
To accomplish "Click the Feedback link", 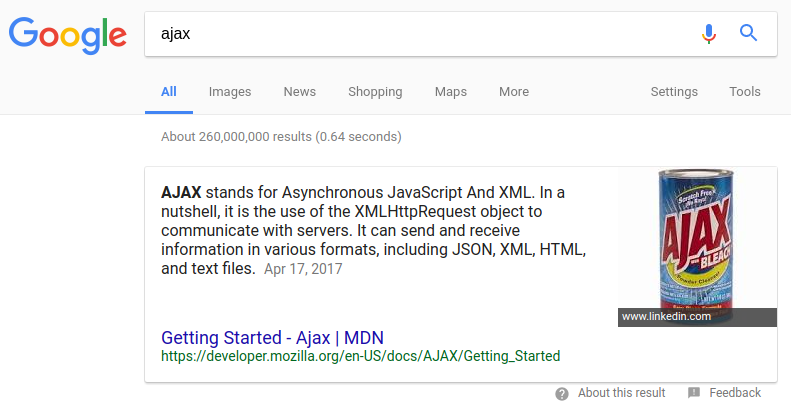I will point(735,393).
